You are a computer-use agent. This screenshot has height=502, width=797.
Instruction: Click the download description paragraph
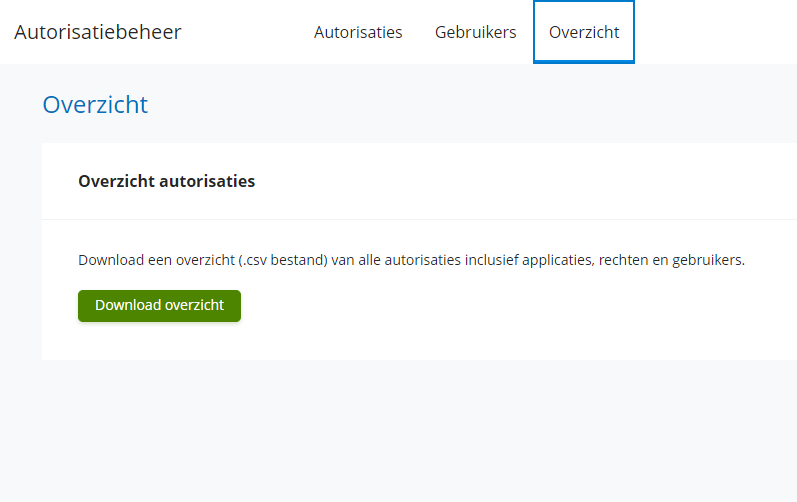pos(411,260)
